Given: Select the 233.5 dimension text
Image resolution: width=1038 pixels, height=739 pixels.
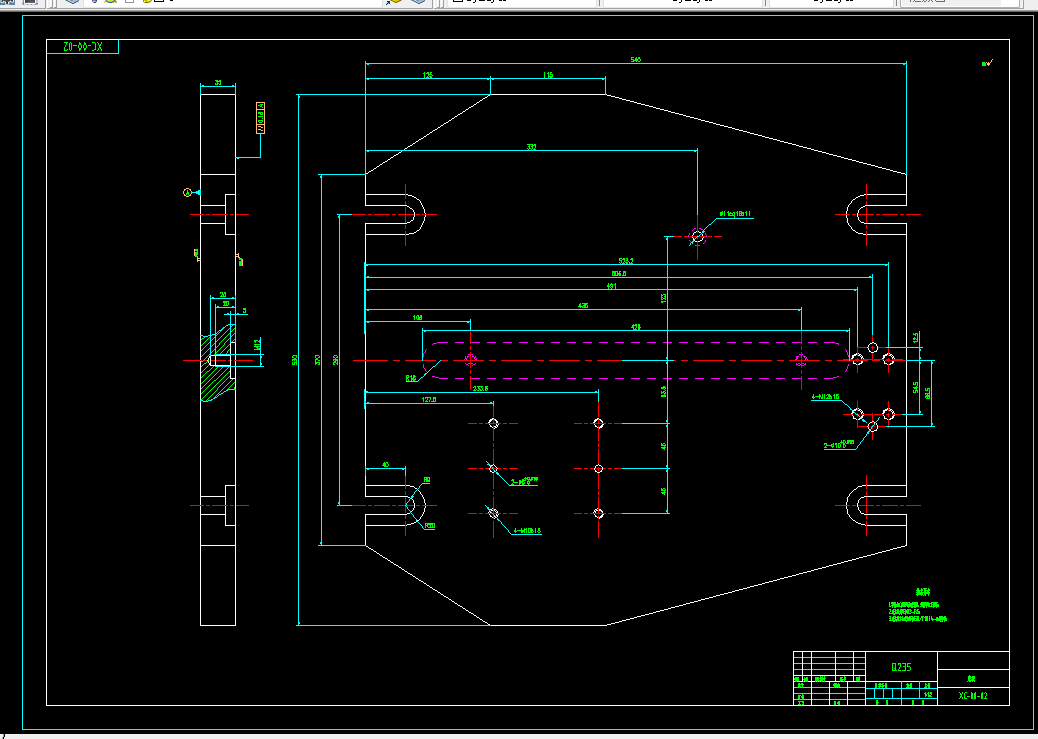Looking at the screenshot, I should pos(480,389).
